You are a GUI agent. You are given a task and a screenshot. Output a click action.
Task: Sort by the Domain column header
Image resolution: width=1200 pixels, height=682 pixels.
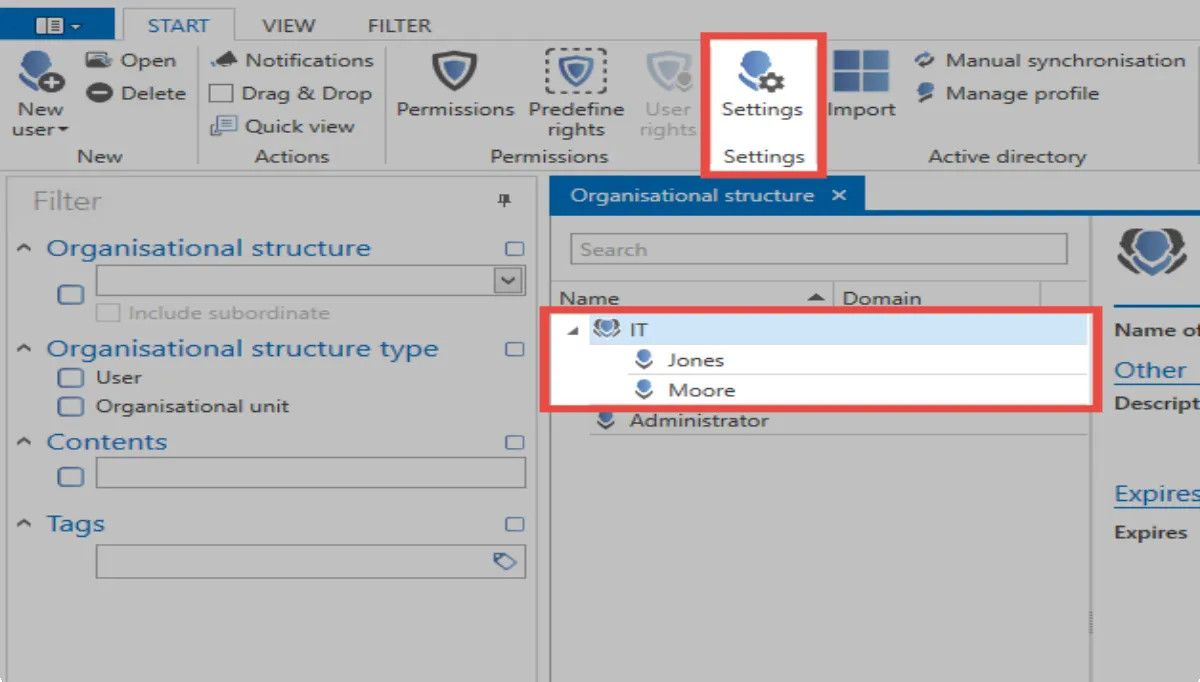(x=936, y=298)
